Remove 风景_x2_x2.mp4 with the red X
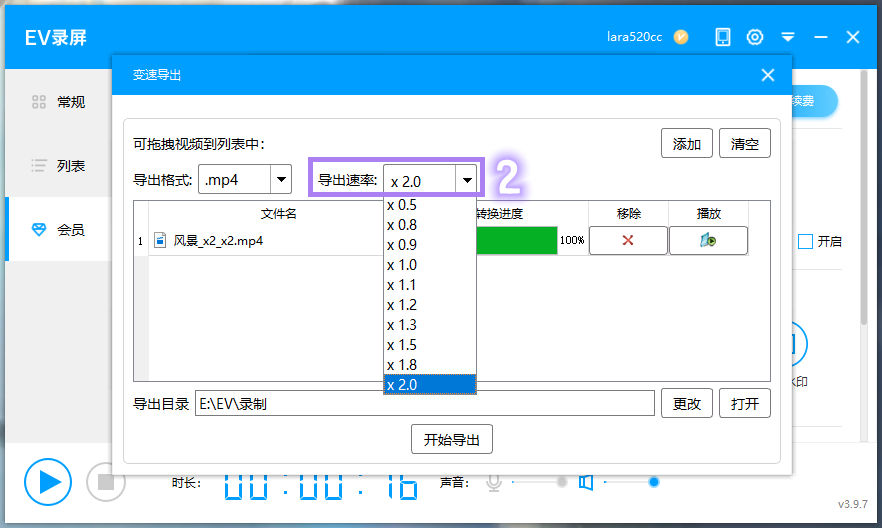The image size is (882, 528). [x=628, y=241]
